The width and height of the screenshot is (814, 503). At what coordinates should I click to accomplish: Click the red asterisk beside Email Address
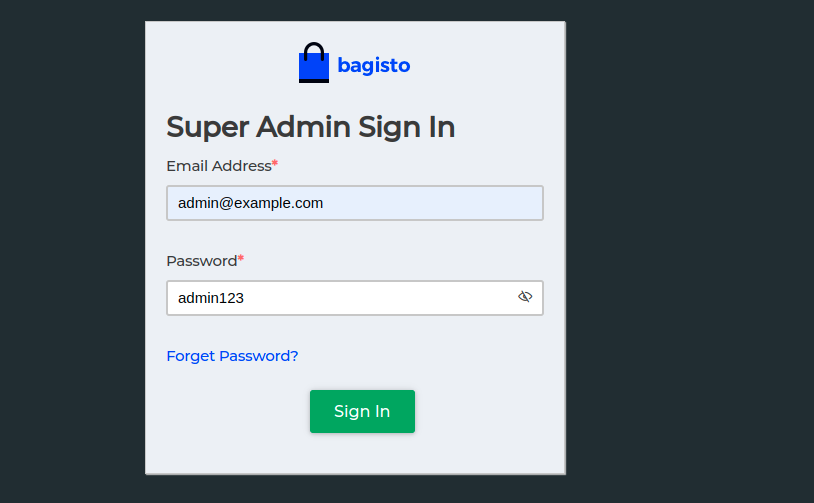point(275,164)
